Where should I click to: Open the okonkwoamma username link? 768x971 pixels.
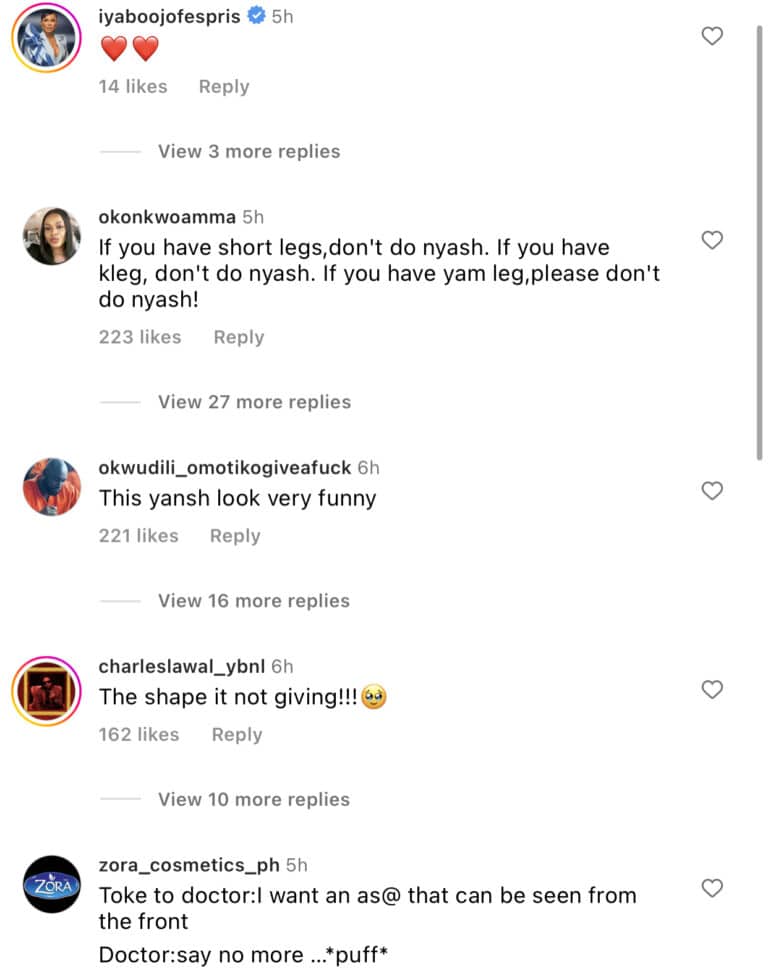[167, 217]
